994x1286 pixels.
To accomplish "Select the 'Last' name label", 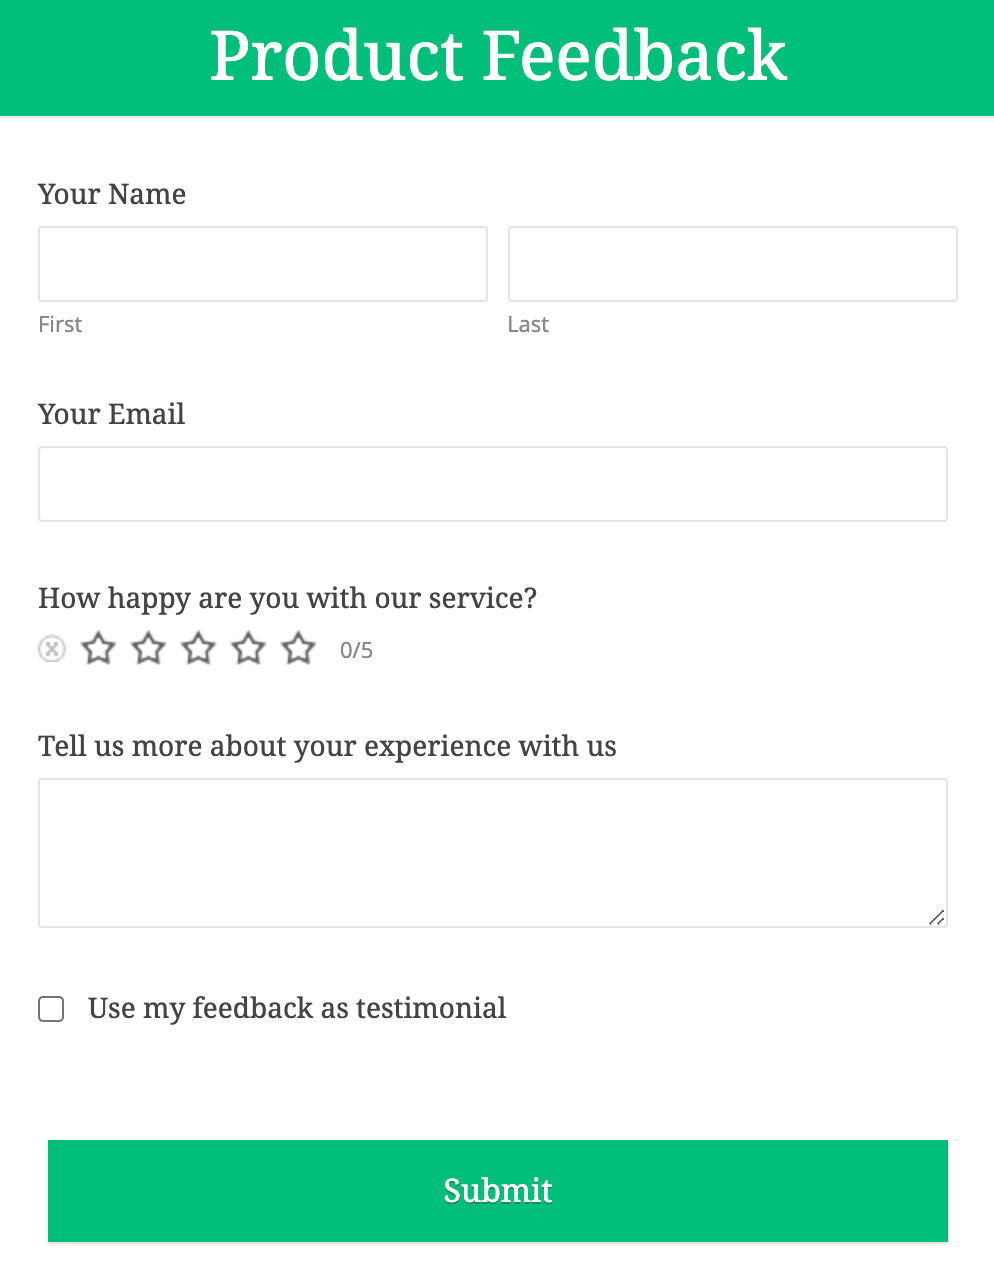I will tap(528, 324).
